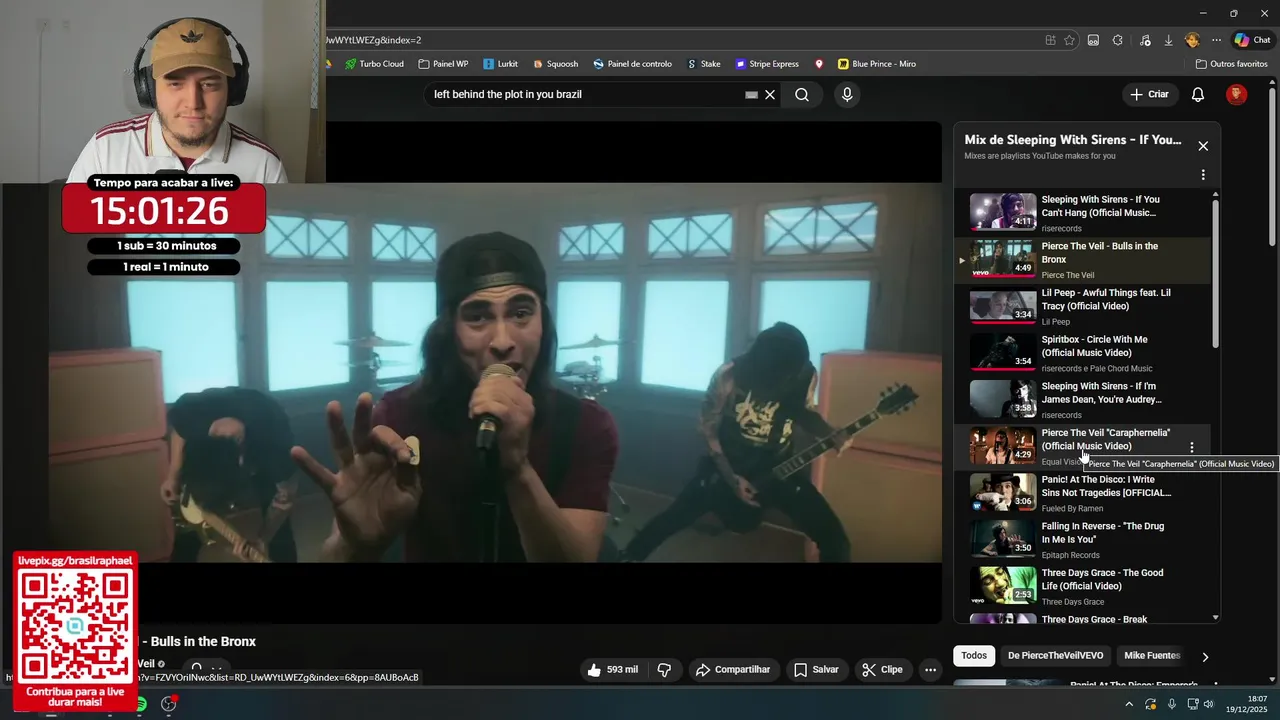Open browser screenshot/collections icon

coord(1093,40)
